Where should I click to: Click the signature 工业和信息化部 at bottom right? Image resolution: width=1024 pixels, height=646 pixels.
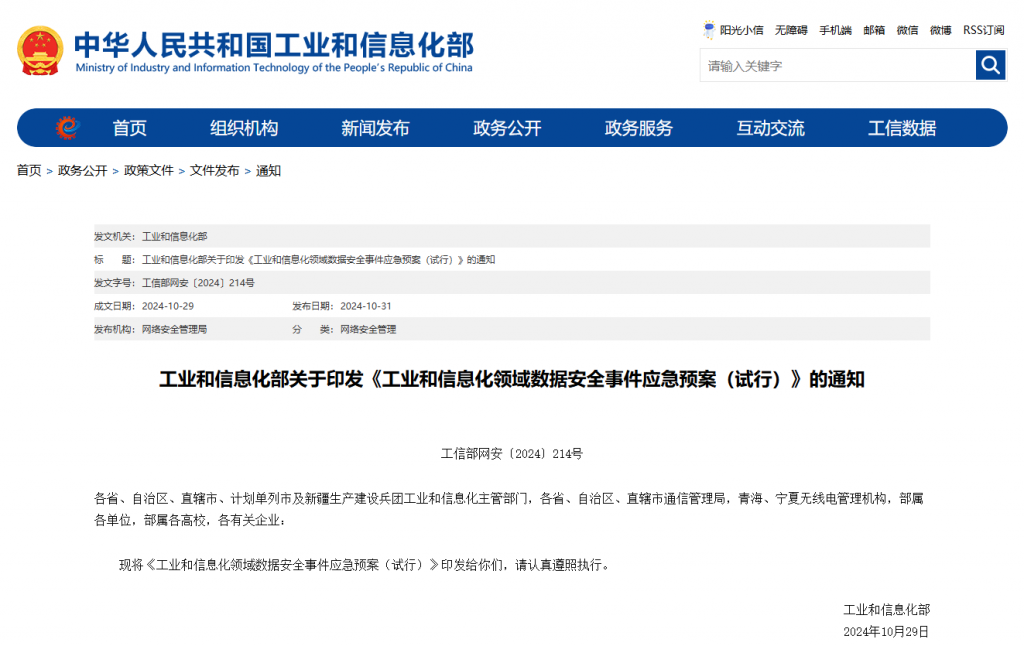(886, 610)
